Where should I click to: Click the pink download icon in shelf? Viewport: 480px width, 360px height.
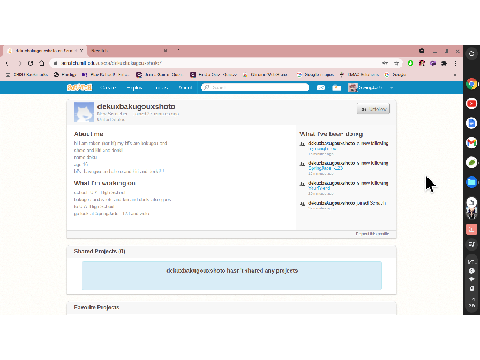pyautogui.click(x=471, y=229)
